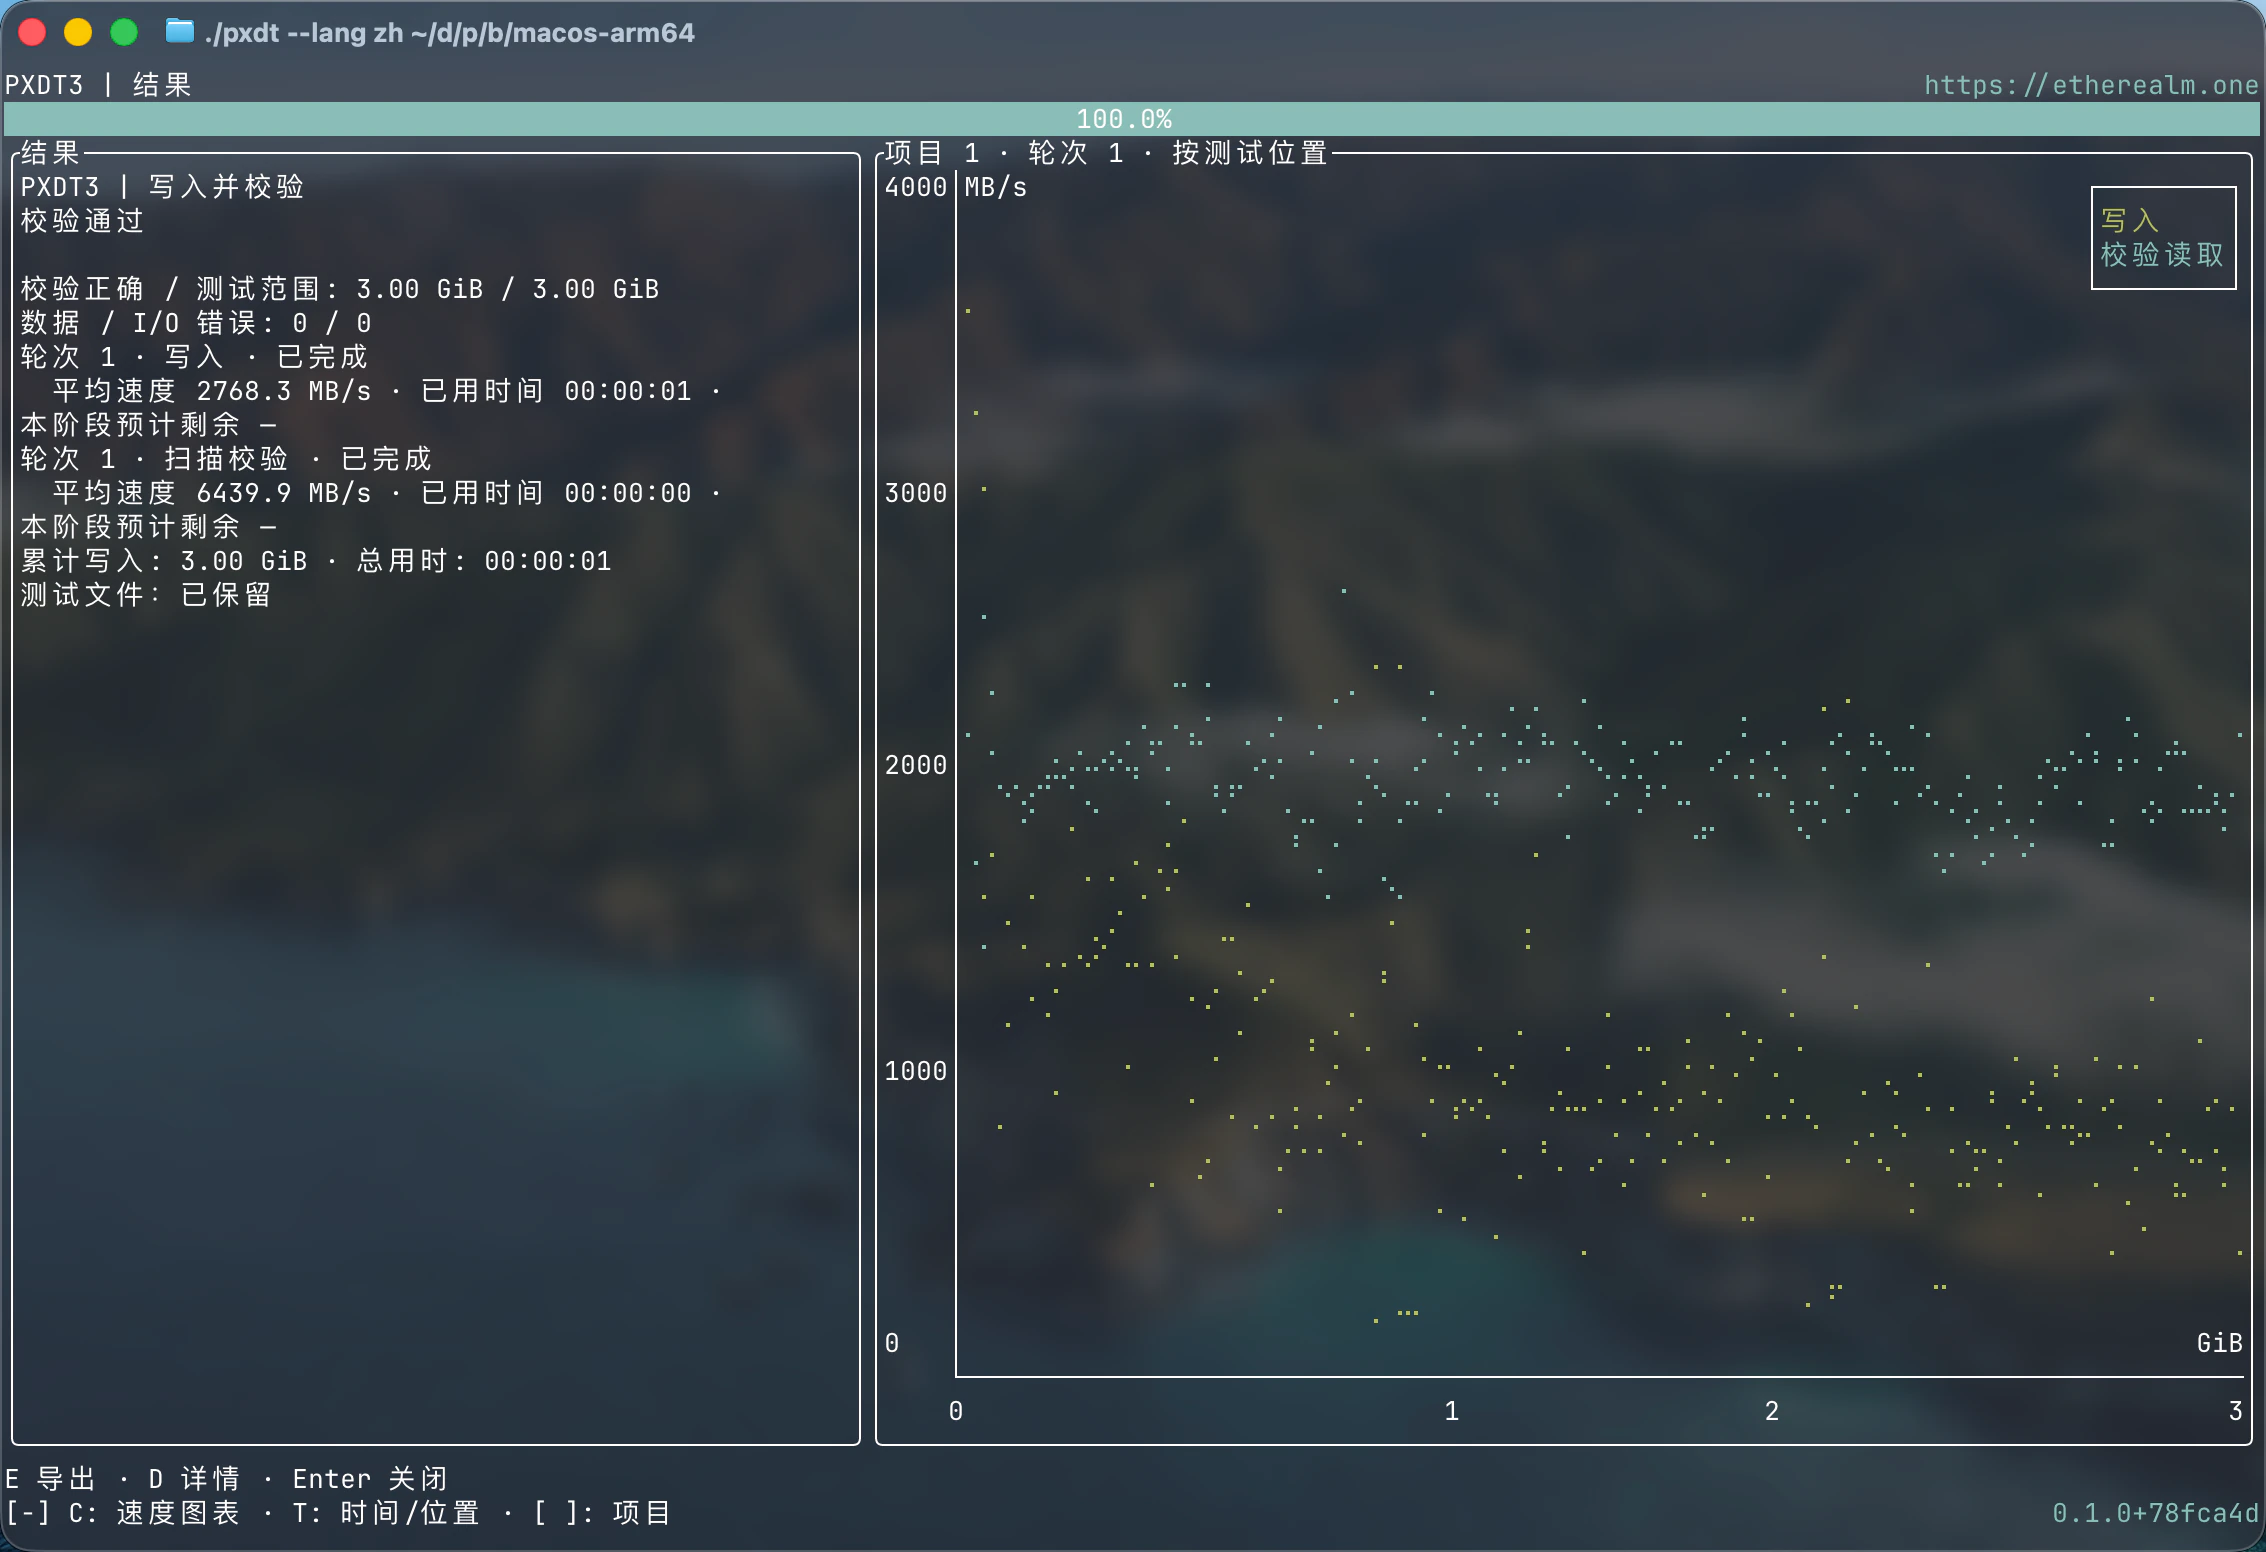The width and height of the screenshot is (2266, 1552).
Task: Click the '校验通过' status line
Action: click(x=83, y=220)
